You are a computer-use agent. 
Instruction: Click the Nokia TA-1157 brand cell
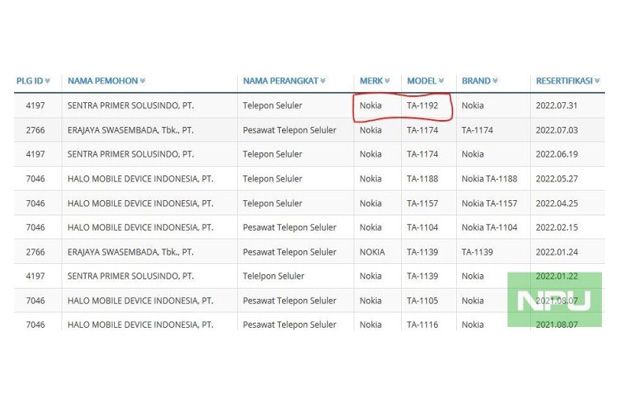(489, 203)
